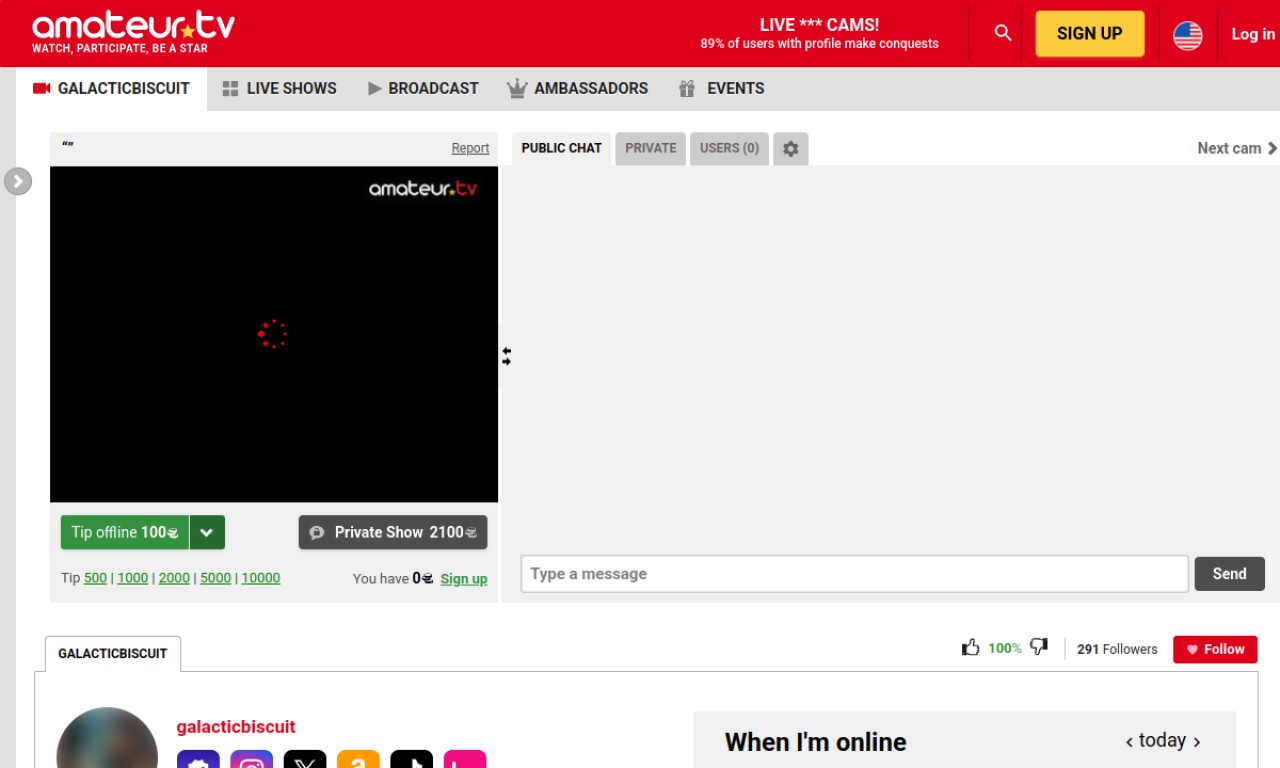1280x768 pixels.
Task: Click the Type a message field
Action: 854,574
